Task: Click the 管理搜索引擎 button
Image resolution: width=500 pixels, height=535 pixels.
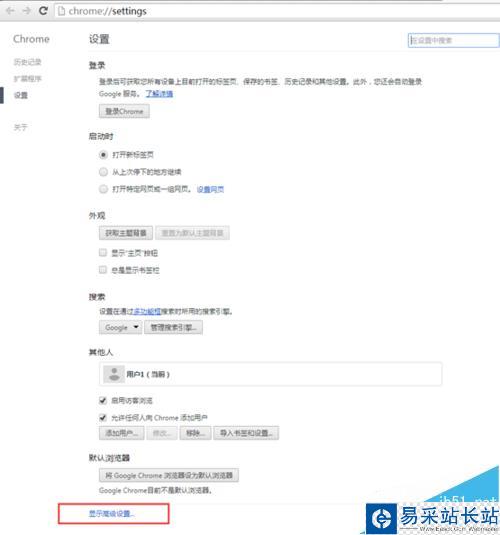Action: [x=173, y=328]
